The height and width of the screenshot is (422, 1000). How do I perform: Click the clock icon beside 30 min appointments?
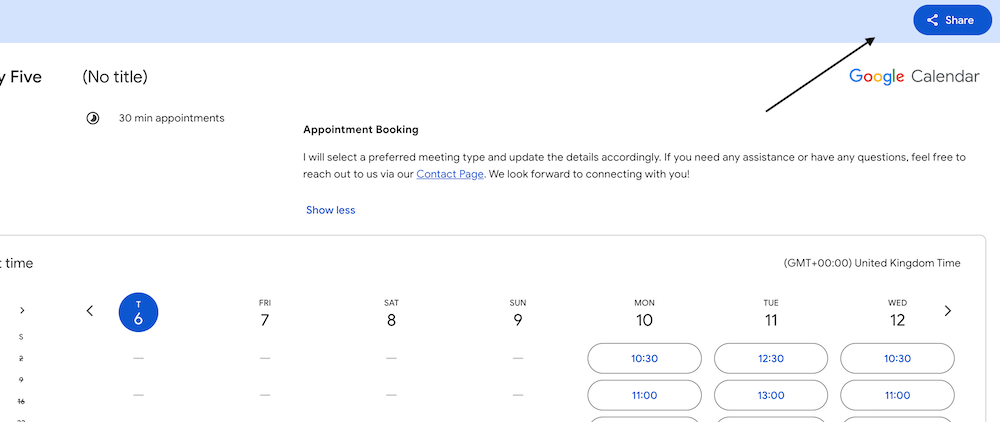point(93,118)
